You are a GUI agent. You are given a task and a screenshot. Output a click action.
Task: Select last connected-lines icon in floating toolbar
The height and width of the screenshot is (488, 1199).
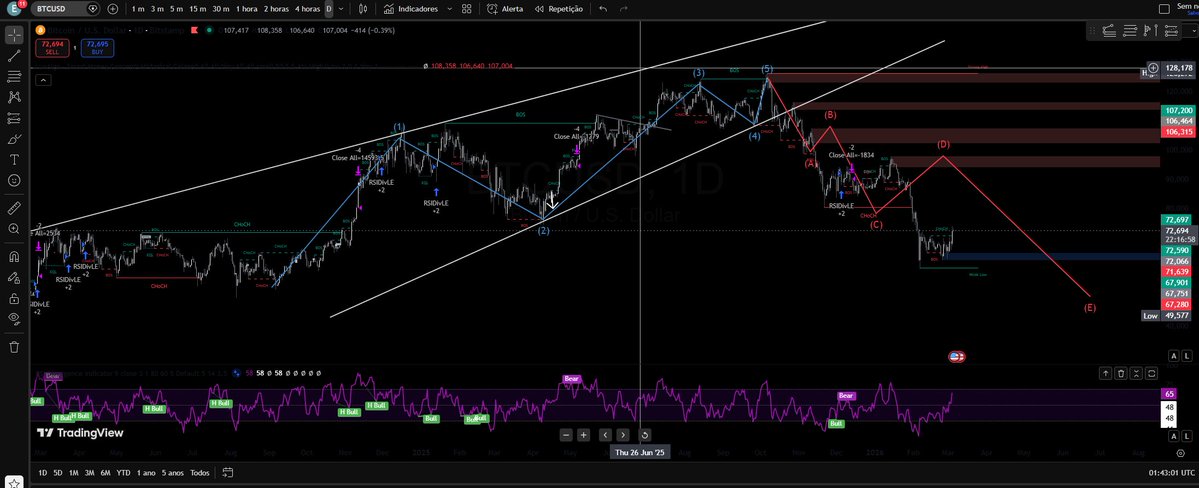(x=1170, y=31)
